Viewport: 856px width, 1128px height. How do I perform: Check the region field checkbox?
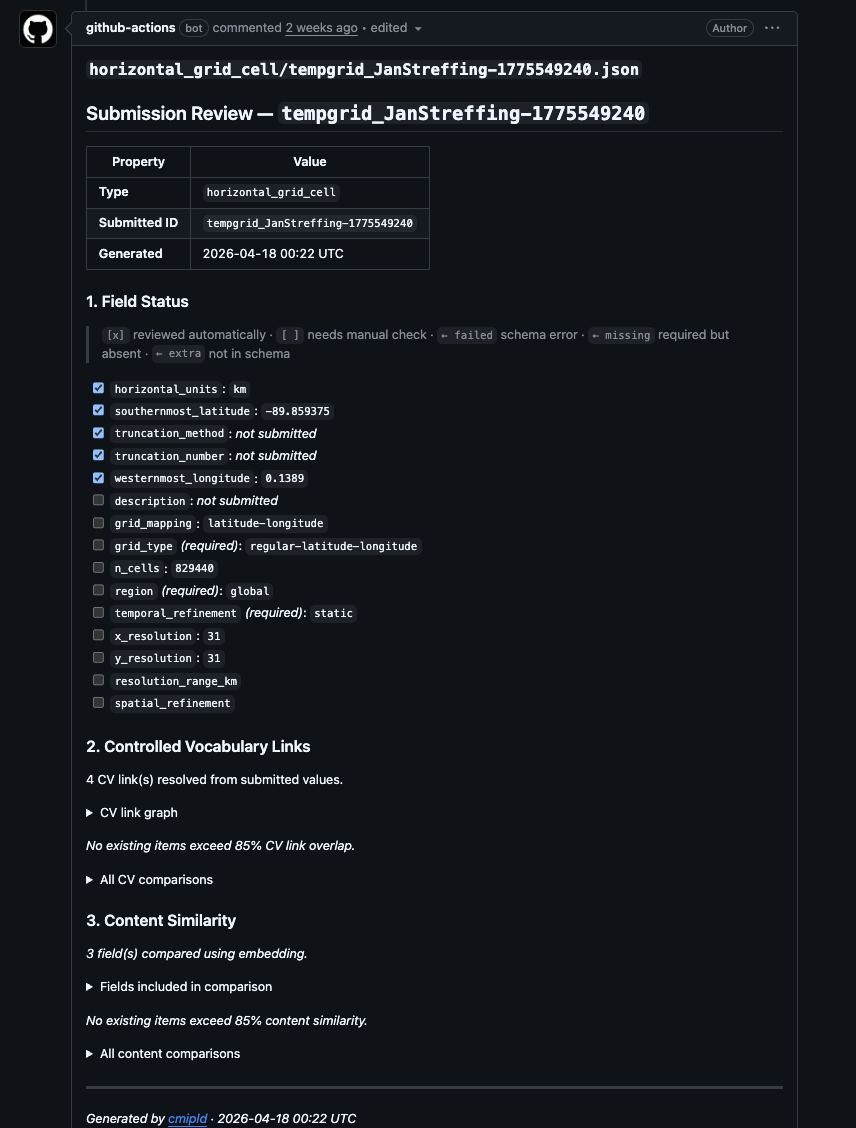98,590
